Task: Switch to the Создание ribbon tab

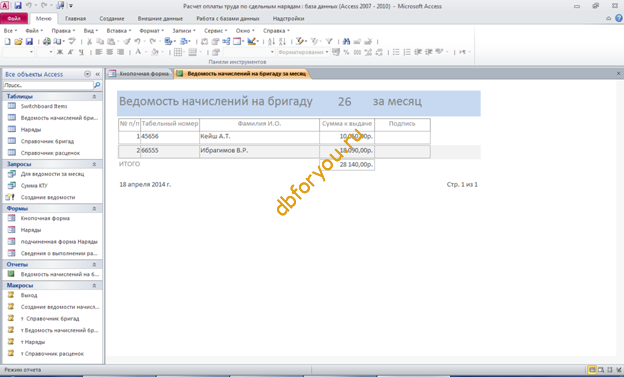Action: click(x=112, y=18)
